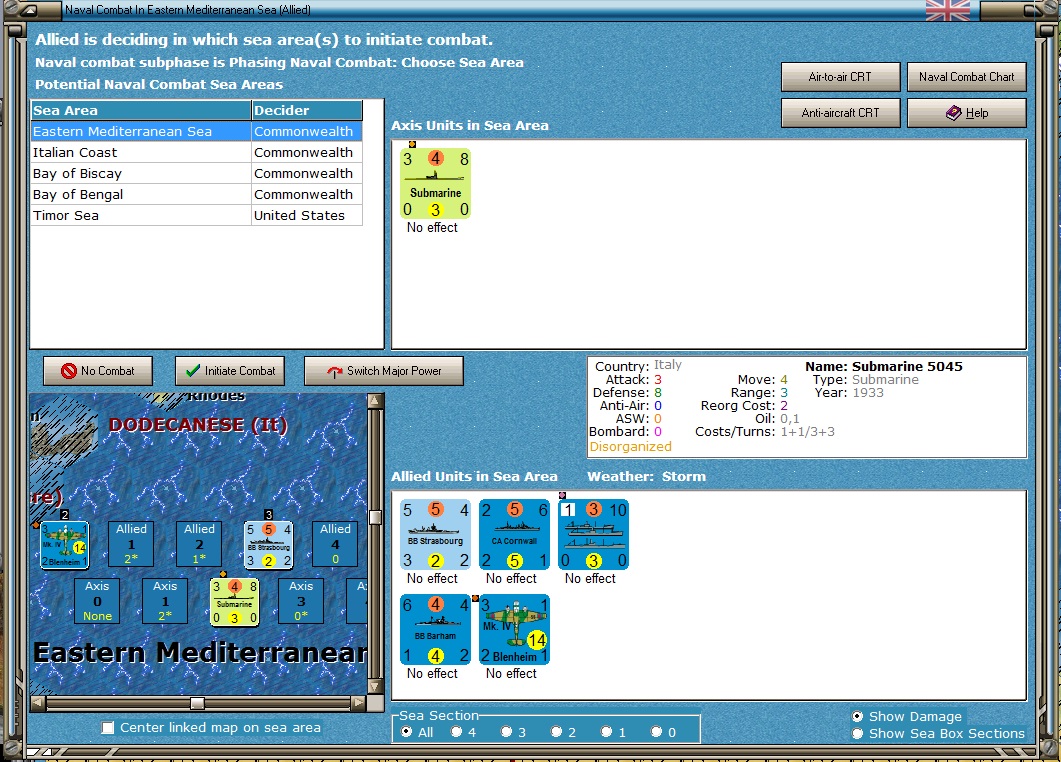
Task: Click the Submarine counter on the map
Action: 234,602
